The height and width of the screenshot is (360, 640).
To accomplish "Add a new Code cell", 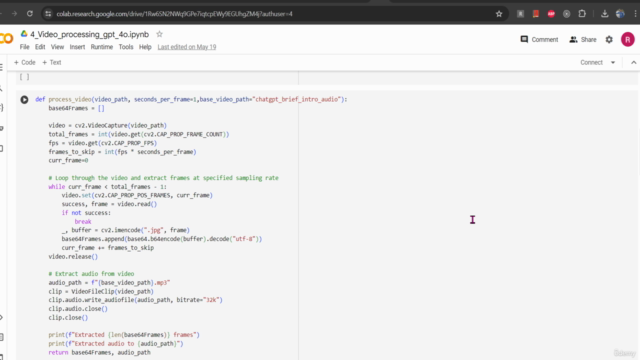I will coord(25,62).
